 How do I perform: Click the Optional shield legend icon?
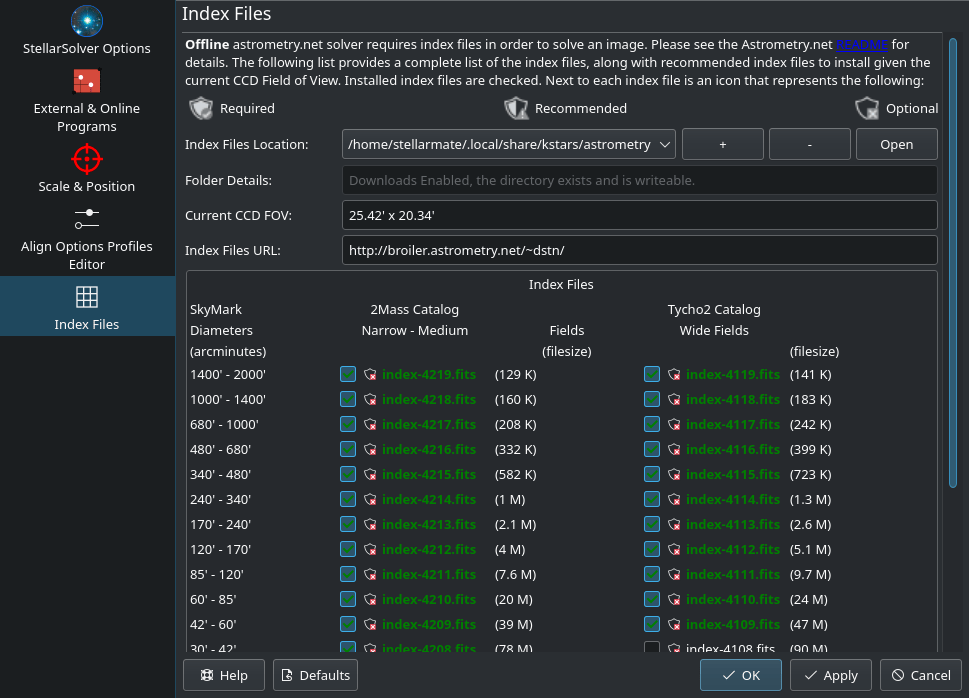867,108
